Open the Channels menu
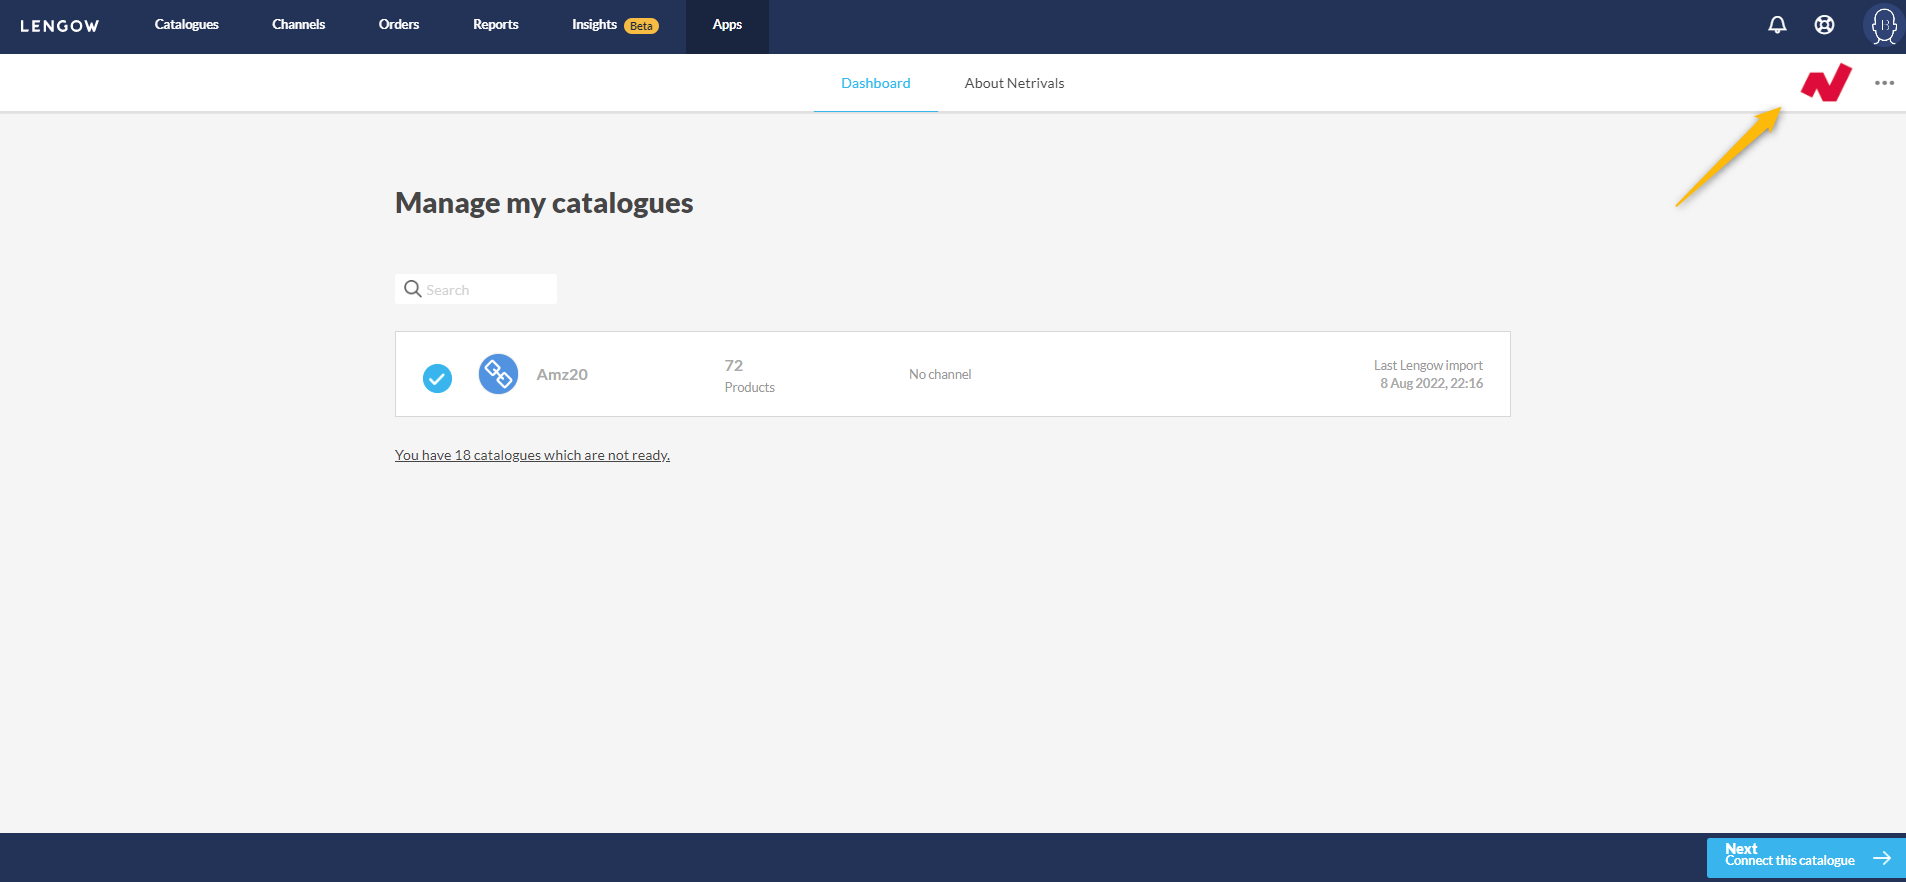The width and height of the screenshot is (1906, 882). pos(298,25)
